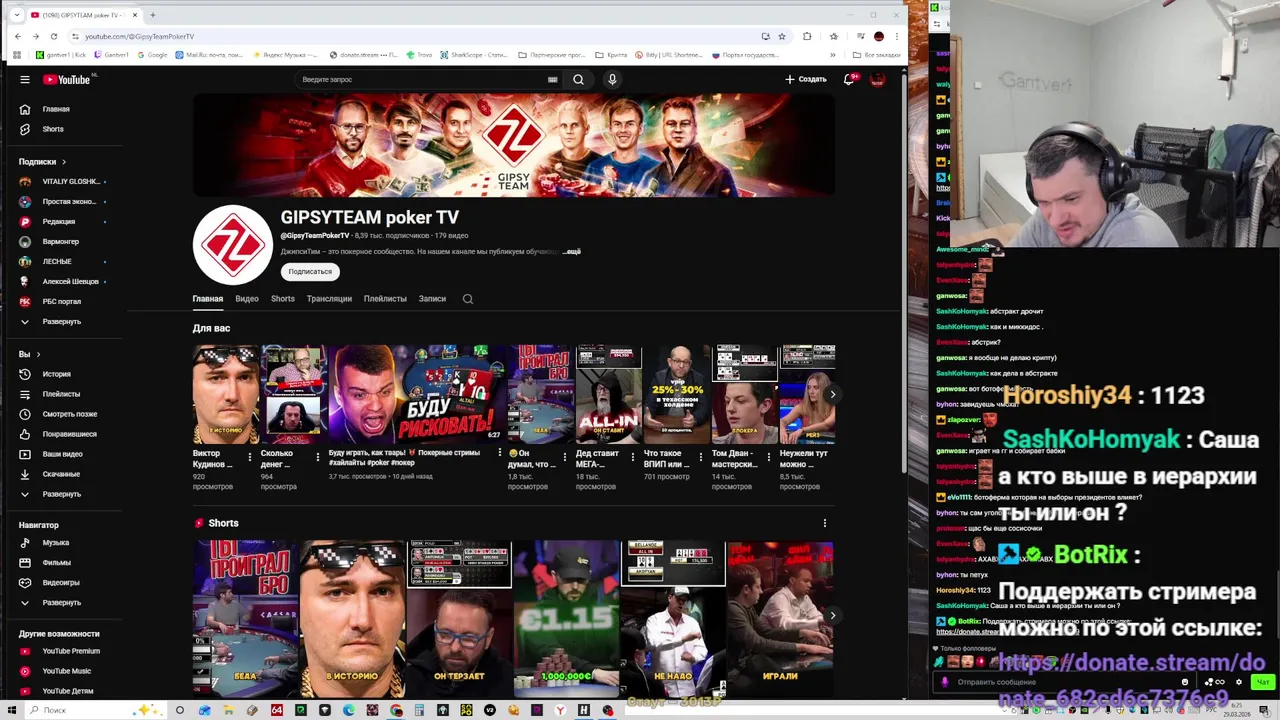Open the Буду рисковать video thumbnail

[x=416, y=394]
